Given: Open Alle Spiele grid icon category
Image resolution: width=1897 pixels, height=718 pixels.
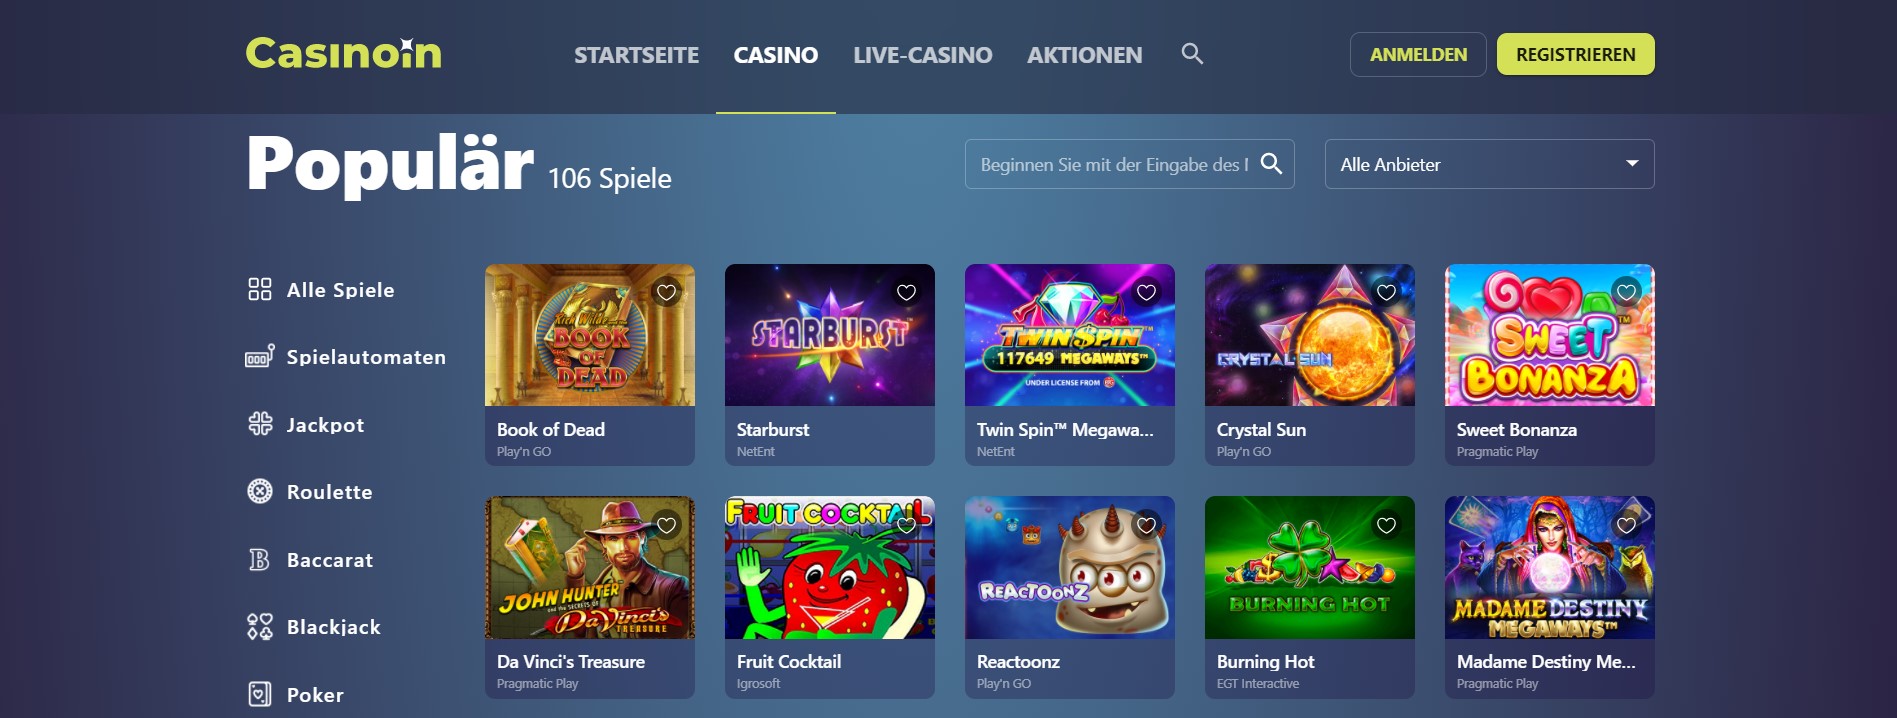Looking at the screenshot, I should [x=260, y=290].
